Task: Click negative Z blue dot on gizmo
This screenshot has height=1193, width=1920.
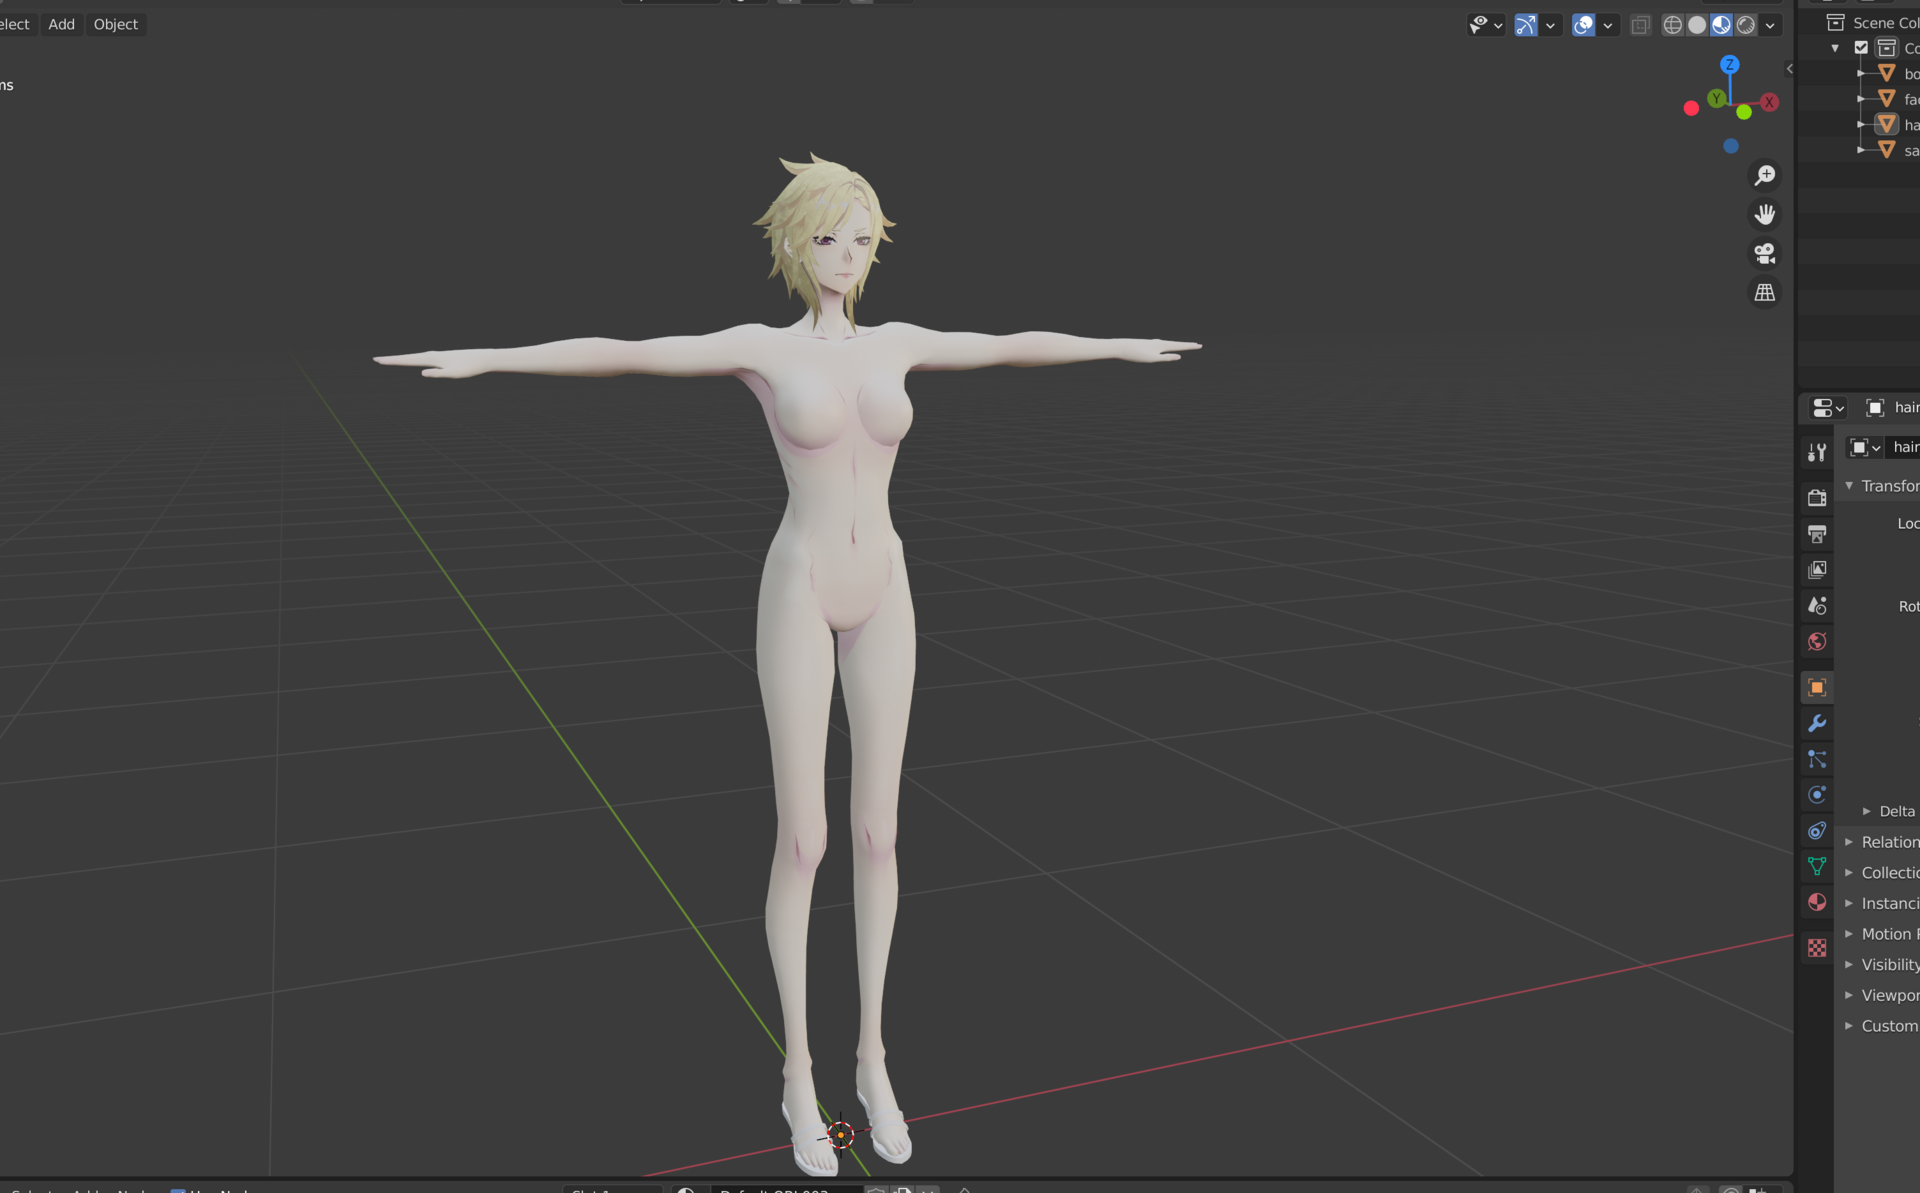Action: pos(1731,146)
